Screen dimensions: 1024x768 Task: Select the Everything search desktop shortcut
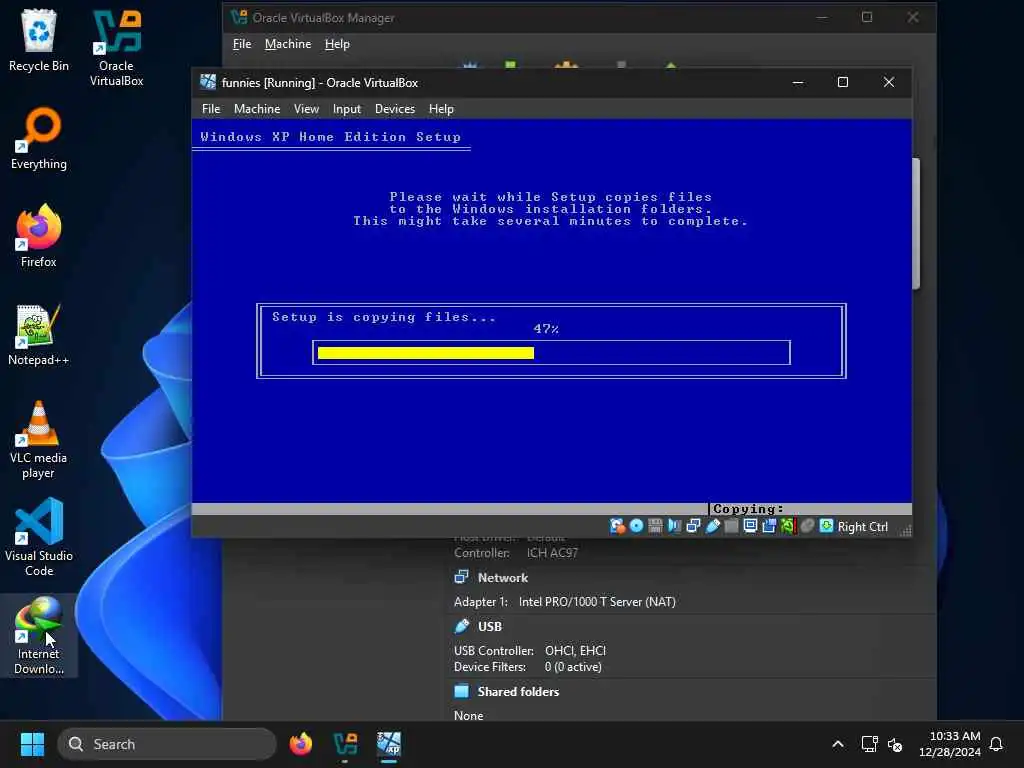point(39,138)
